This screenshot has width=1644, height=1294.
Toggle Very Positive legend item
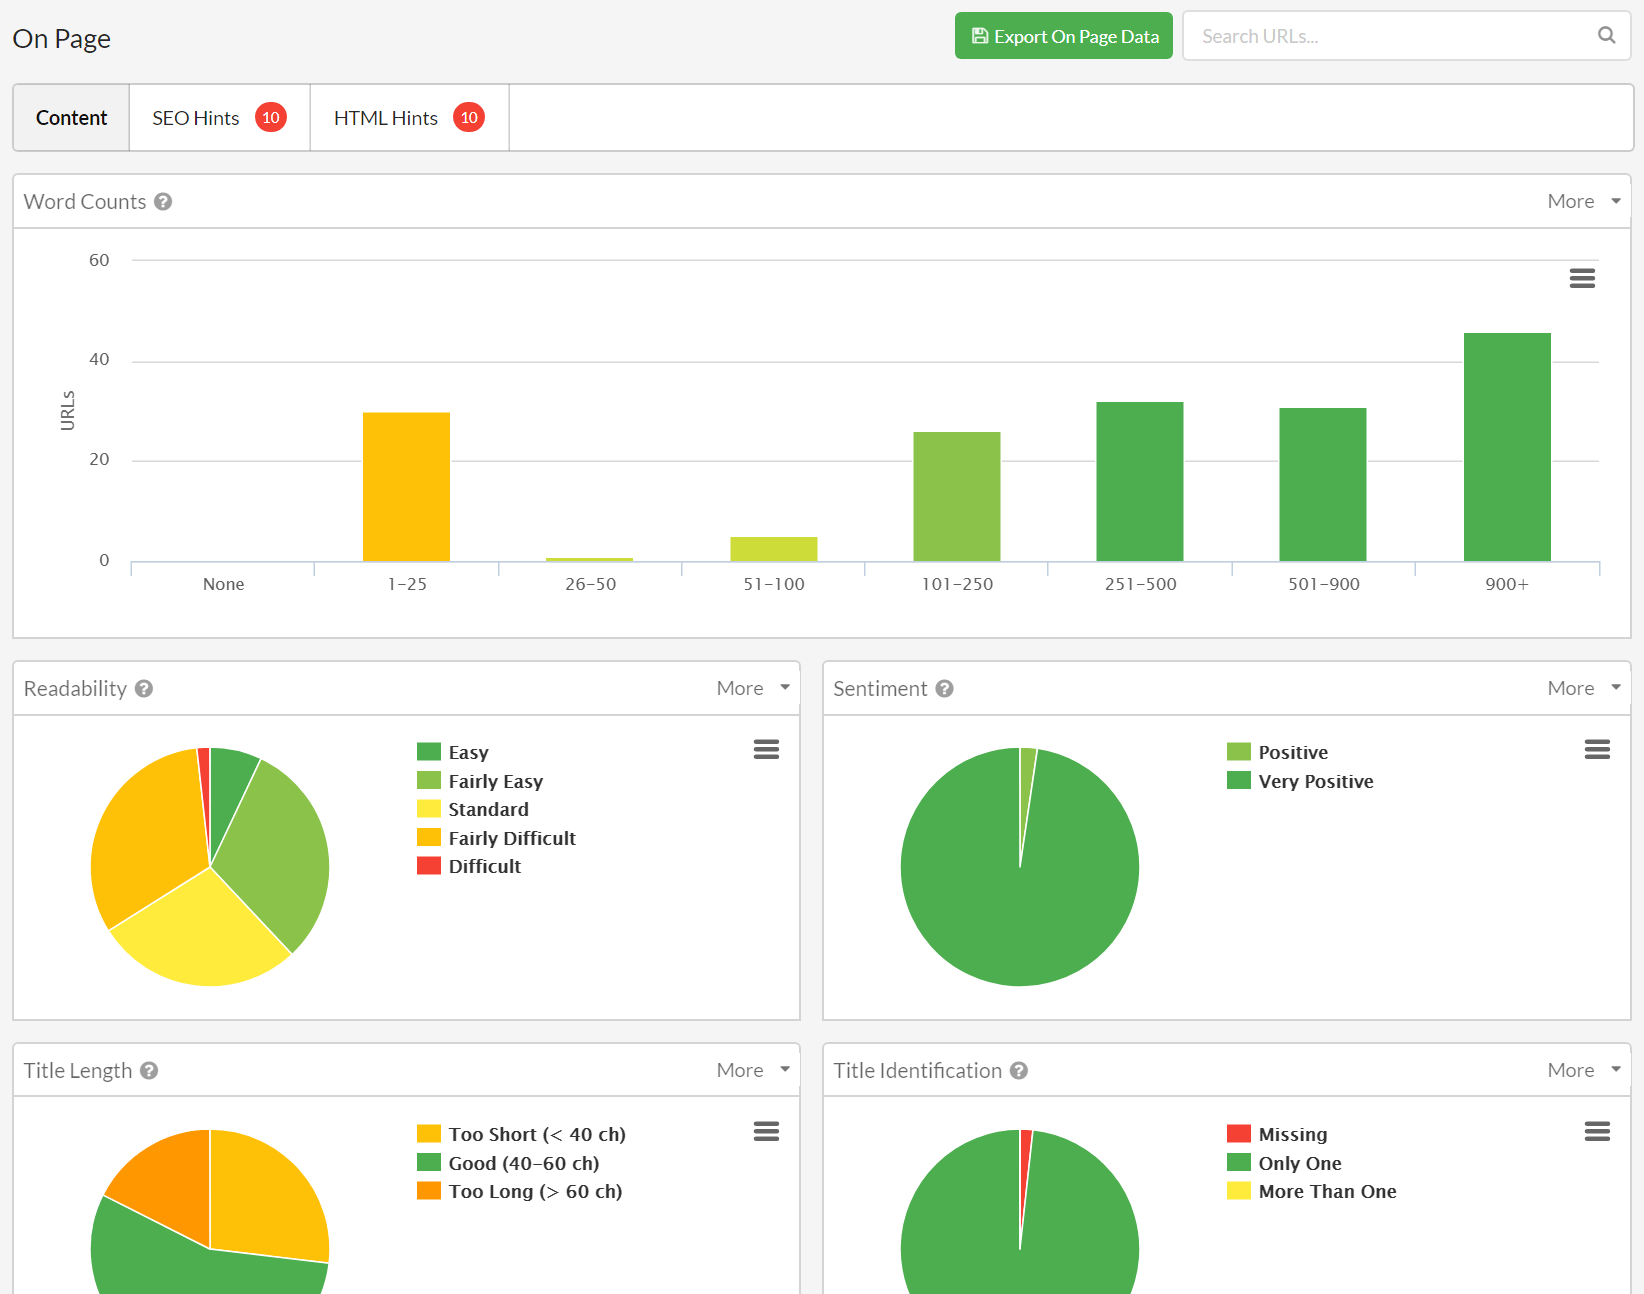pos(1300,781)
